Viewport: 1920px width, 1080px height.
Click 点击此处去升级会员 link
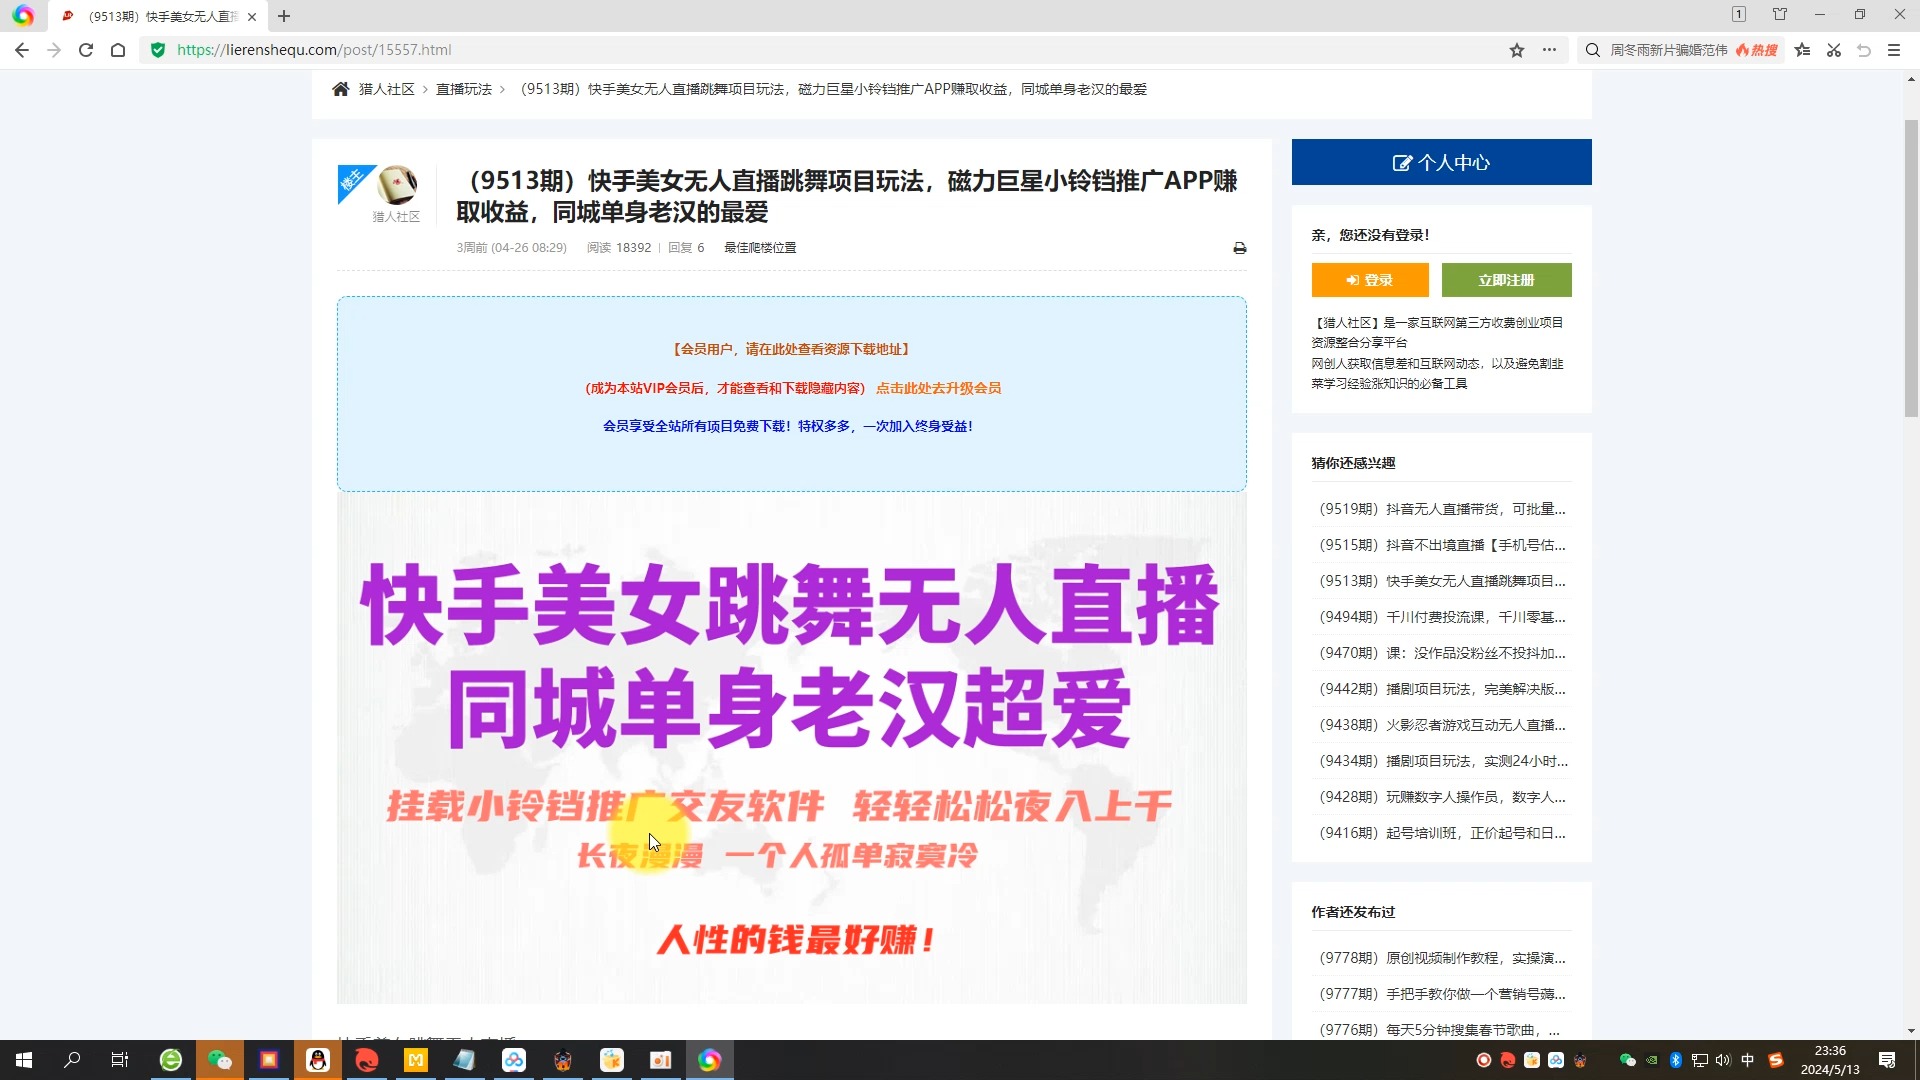938,388
